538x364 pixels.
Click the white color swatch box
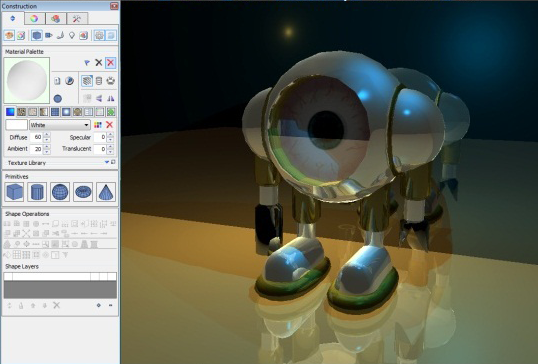16,125
